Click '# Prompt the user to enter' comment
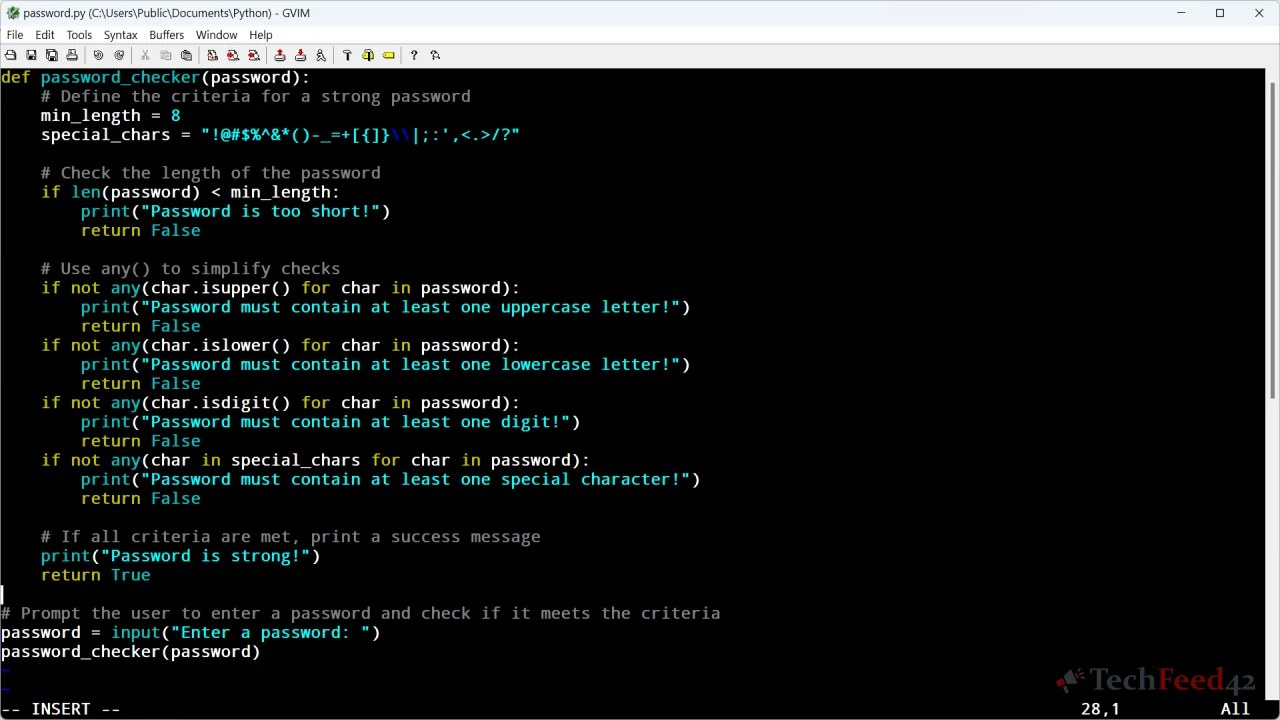 [360, 613]
